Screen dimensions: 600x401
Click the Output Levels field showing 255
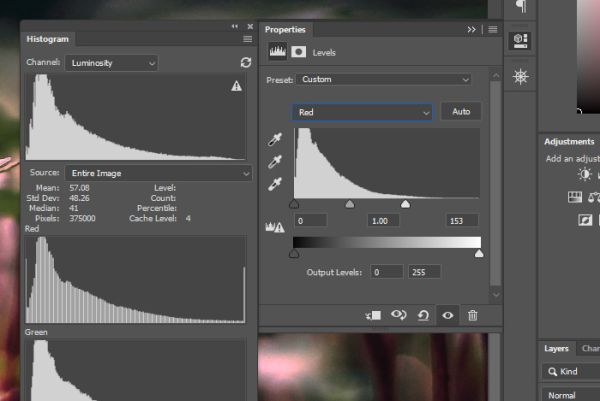point(424,272)
